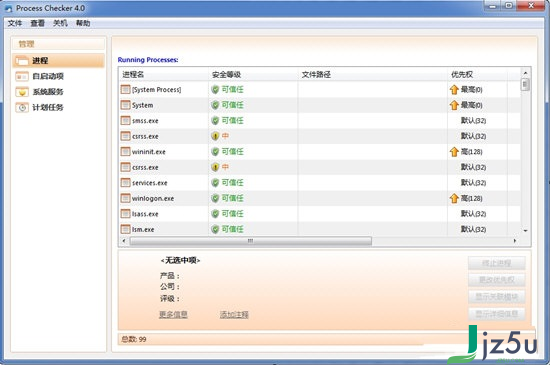Select the [System Process] name text
This screenshot has width=550, height=365.
click(x=156, y=90)
